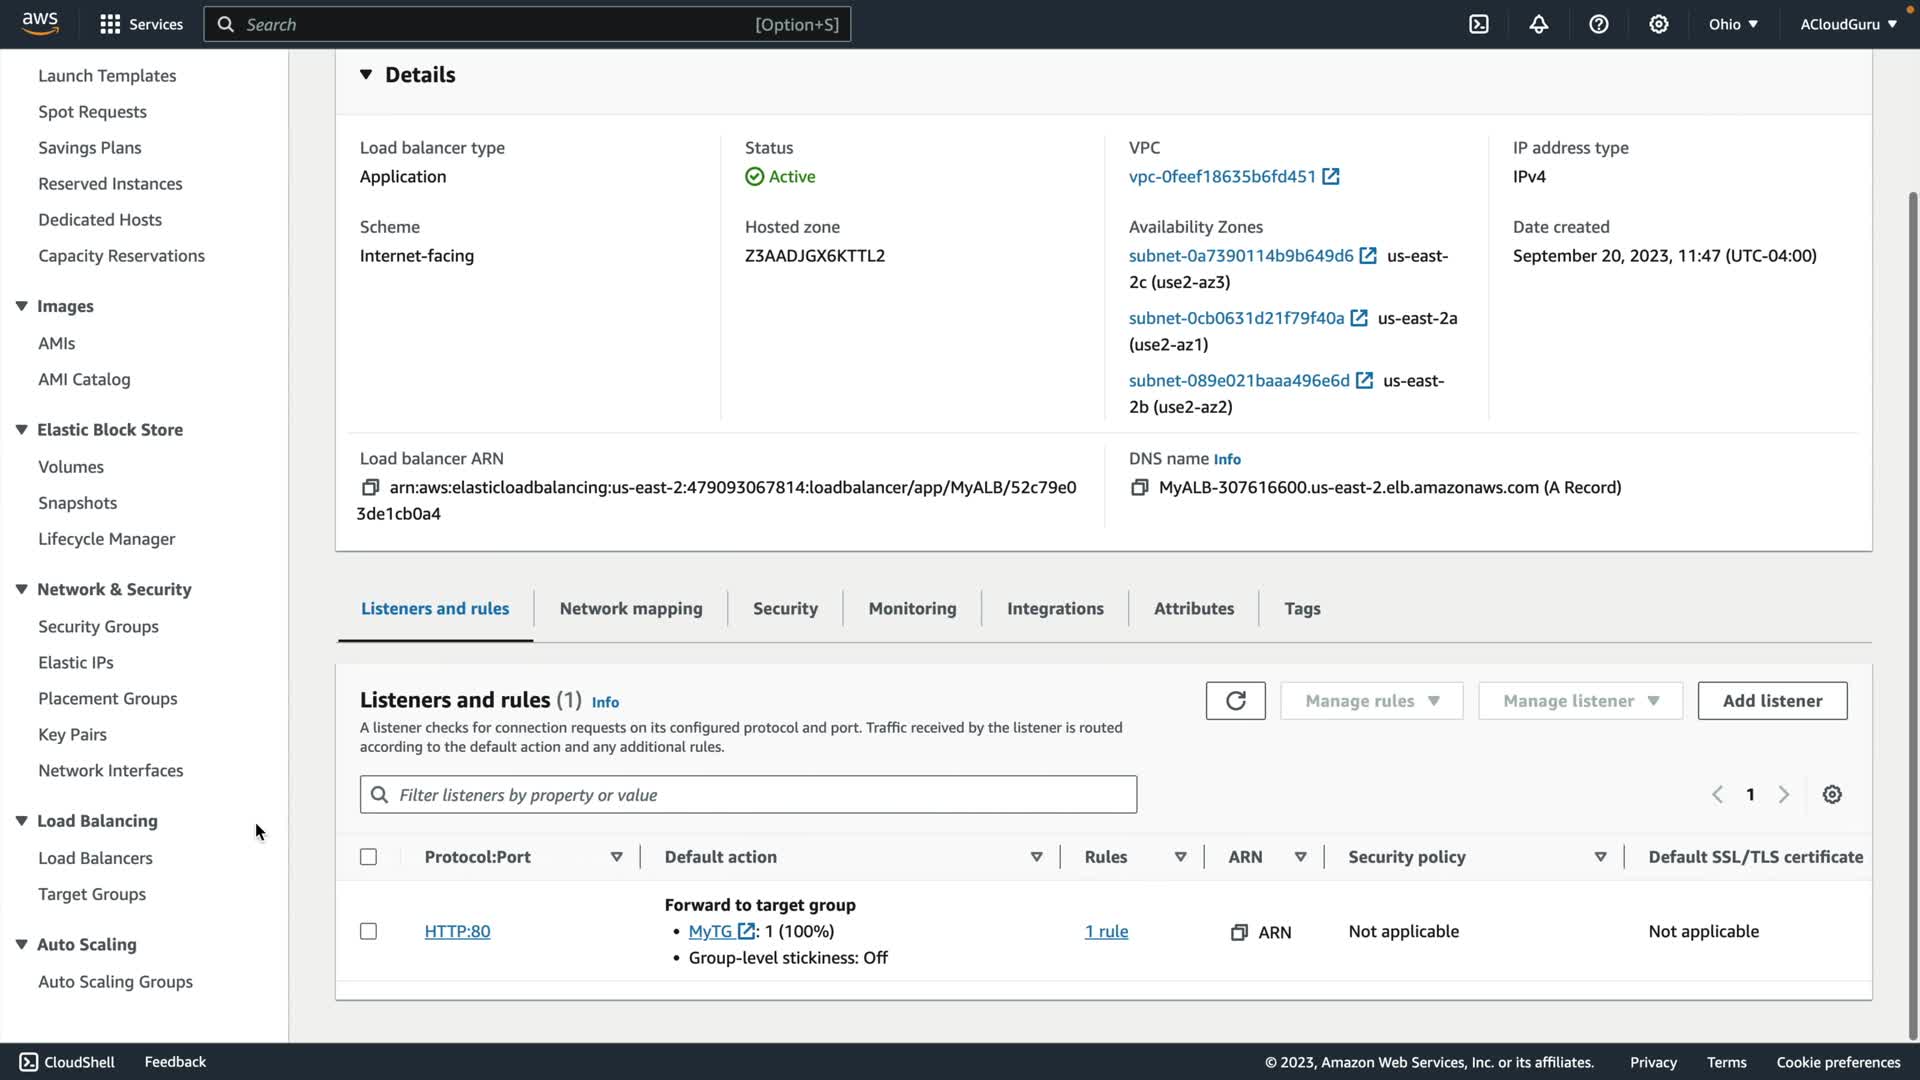Click the Add listener button

pos(1771,701)
